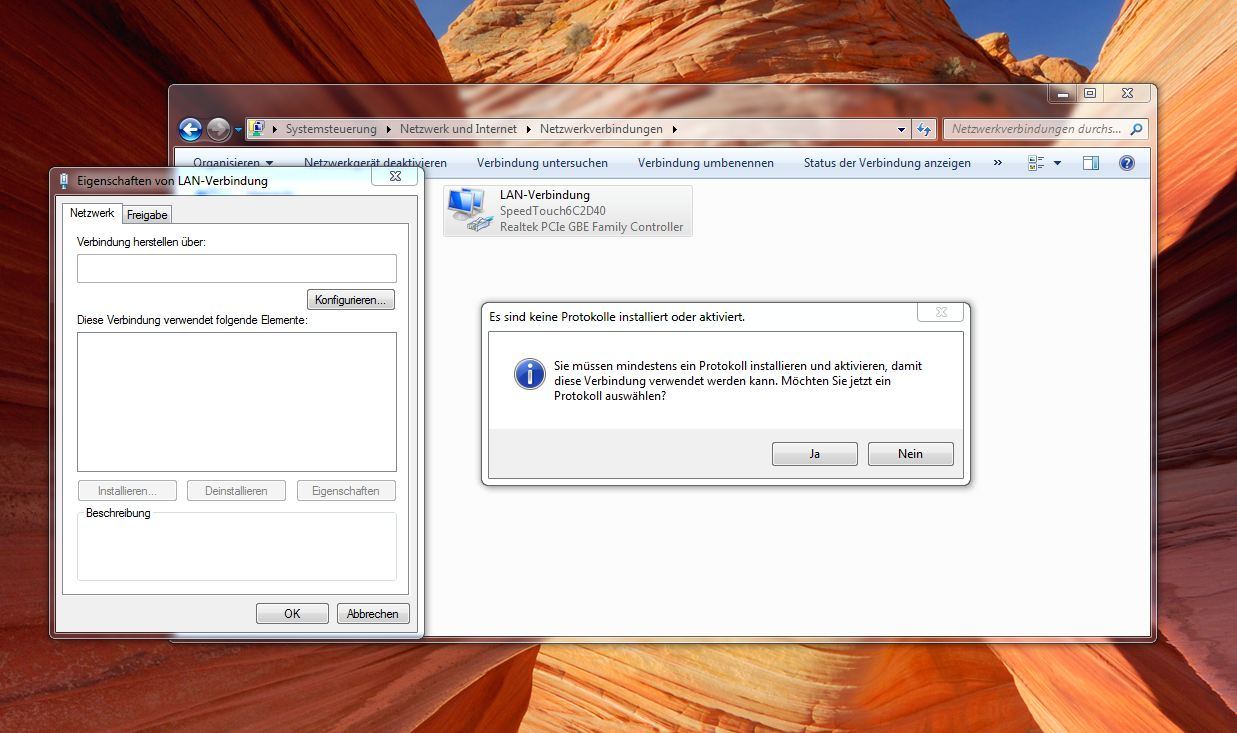Image resolution: width=1237 pixels, height=733 pixels.
Task: Click the SpeedTouch6C2D40 network name
Action: 552,211
